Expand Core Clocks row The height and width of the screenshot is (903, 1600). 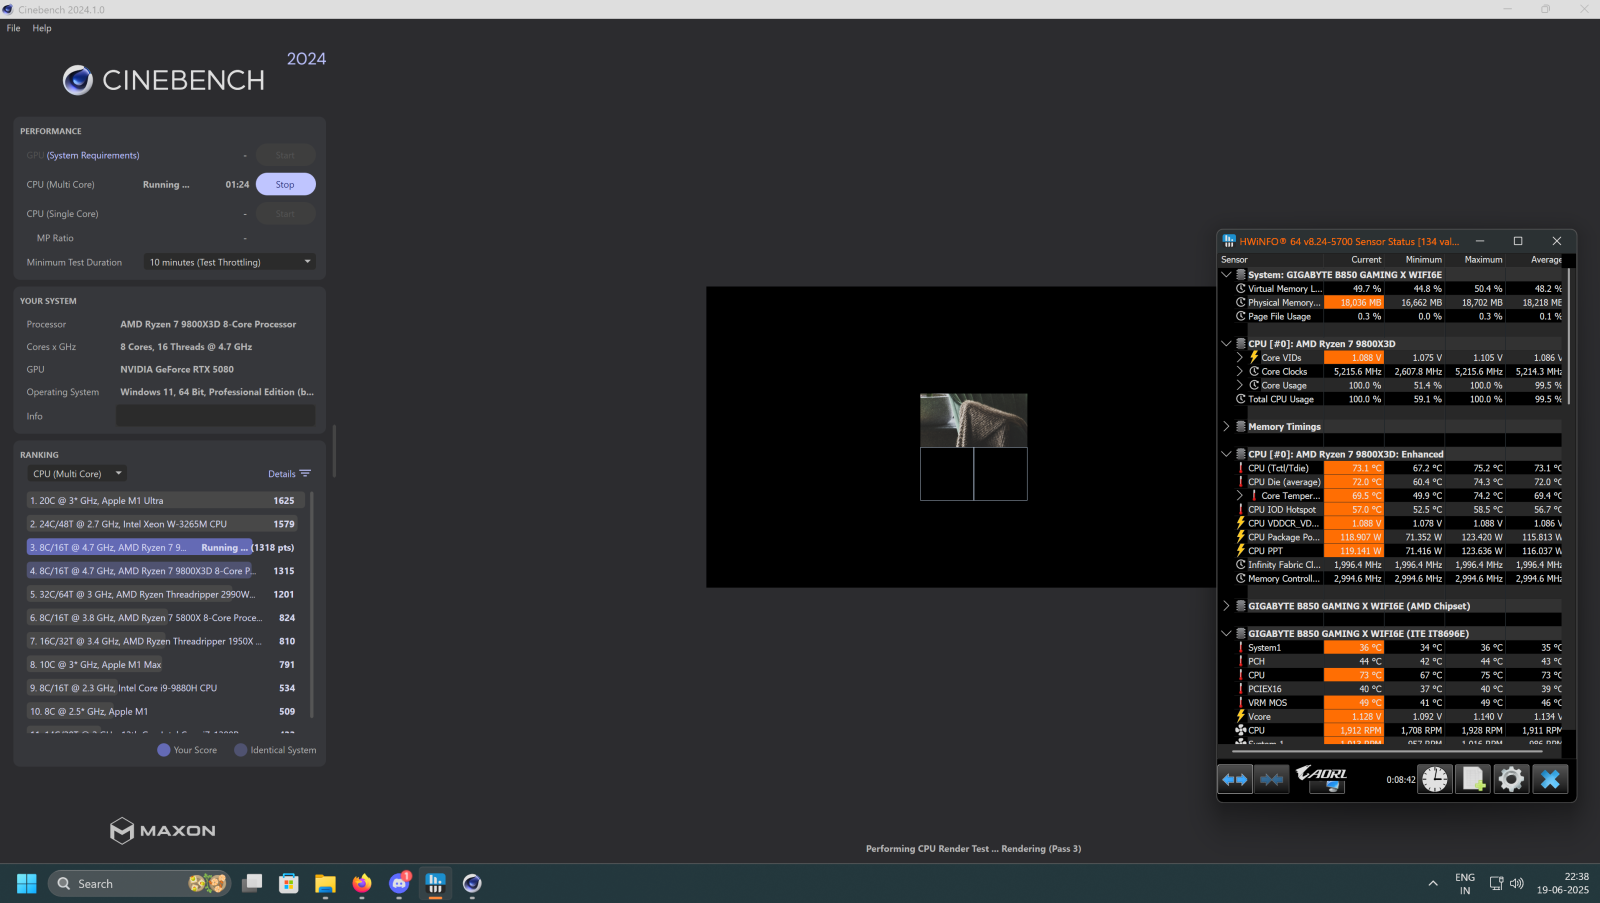pos(1240,371)
